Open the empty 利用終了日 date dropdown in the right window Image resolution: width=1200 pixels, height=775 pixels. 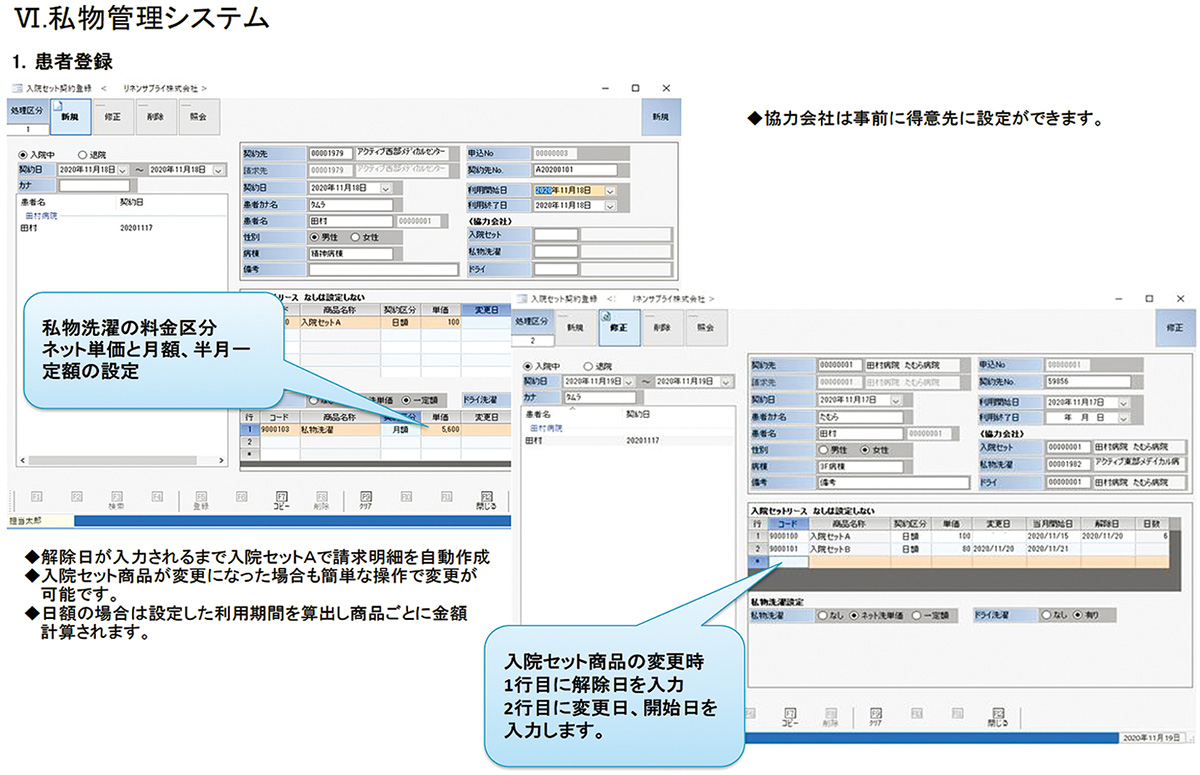click(x=1123, y=417)
